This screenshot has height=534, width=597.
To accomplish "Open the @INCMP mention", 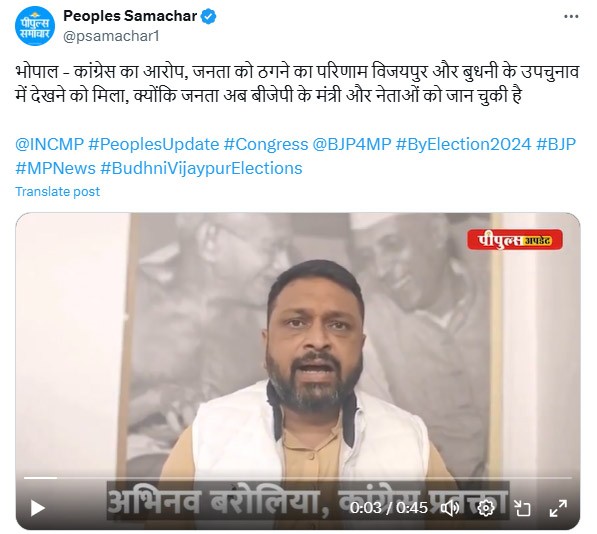I will [49, 144].
